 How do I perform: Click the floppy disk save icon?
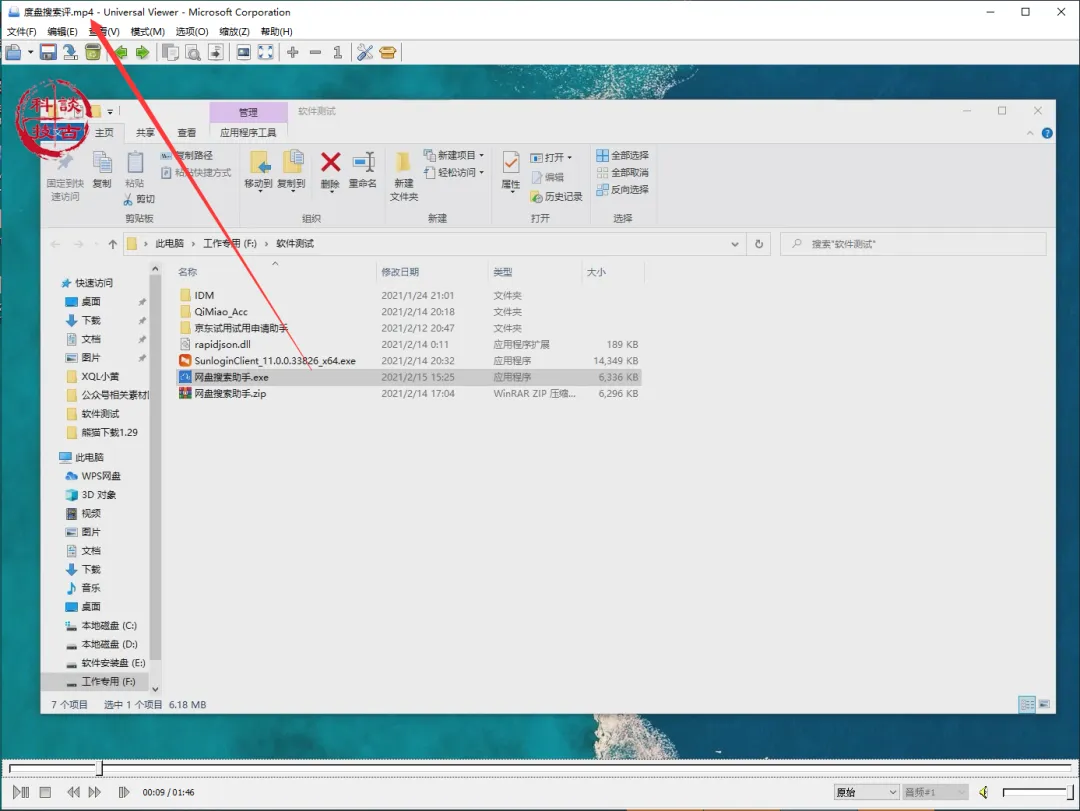[x=48, y=52]
